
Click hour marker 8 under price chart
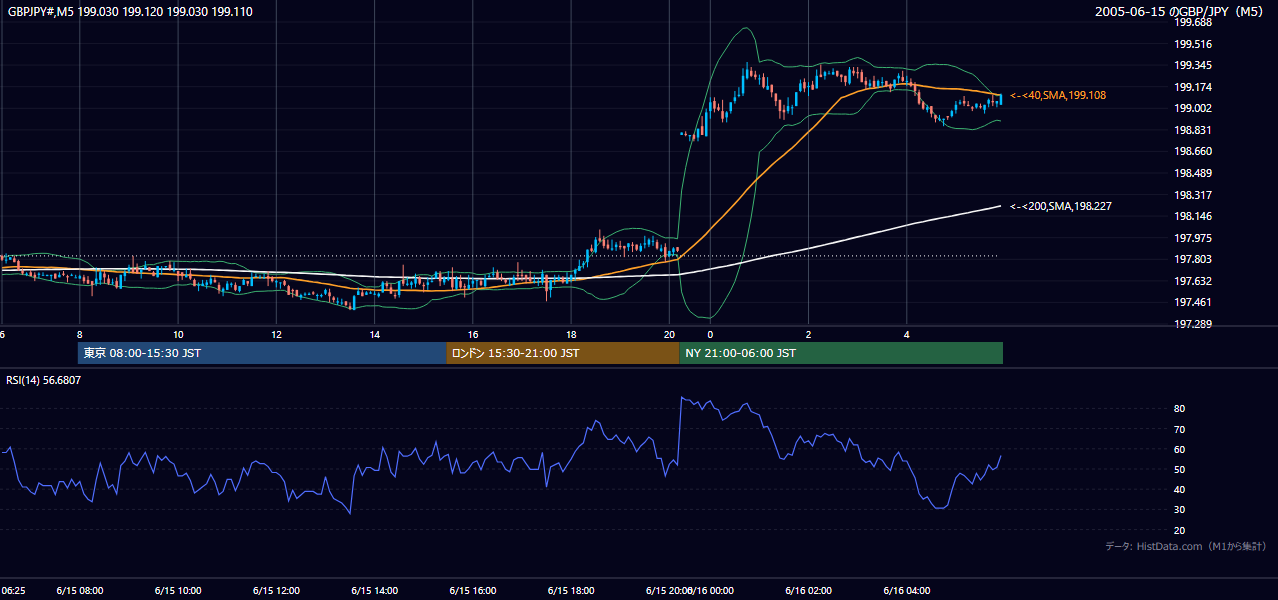click(x=80, y=334)
